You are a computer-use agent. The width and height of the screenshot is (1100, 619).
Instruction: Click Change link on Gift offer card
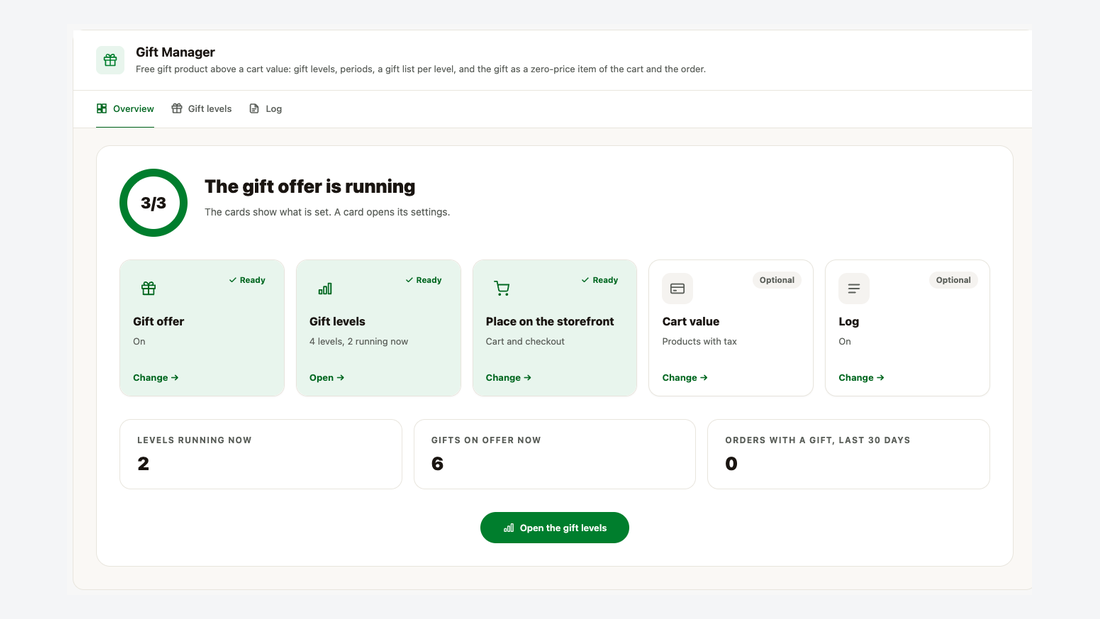[x=156, y=378]
